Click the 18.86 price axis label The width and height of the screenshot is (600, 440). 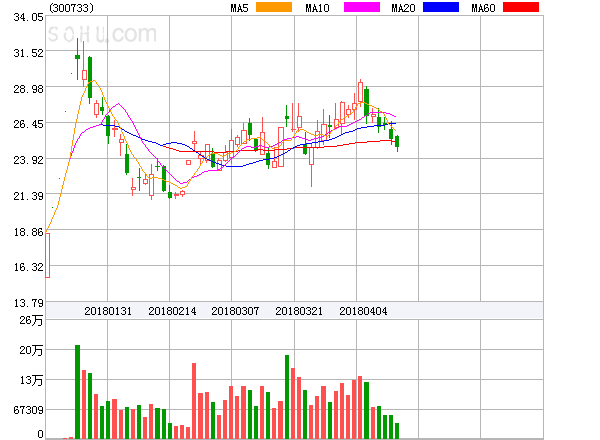(x=28, y=232)
